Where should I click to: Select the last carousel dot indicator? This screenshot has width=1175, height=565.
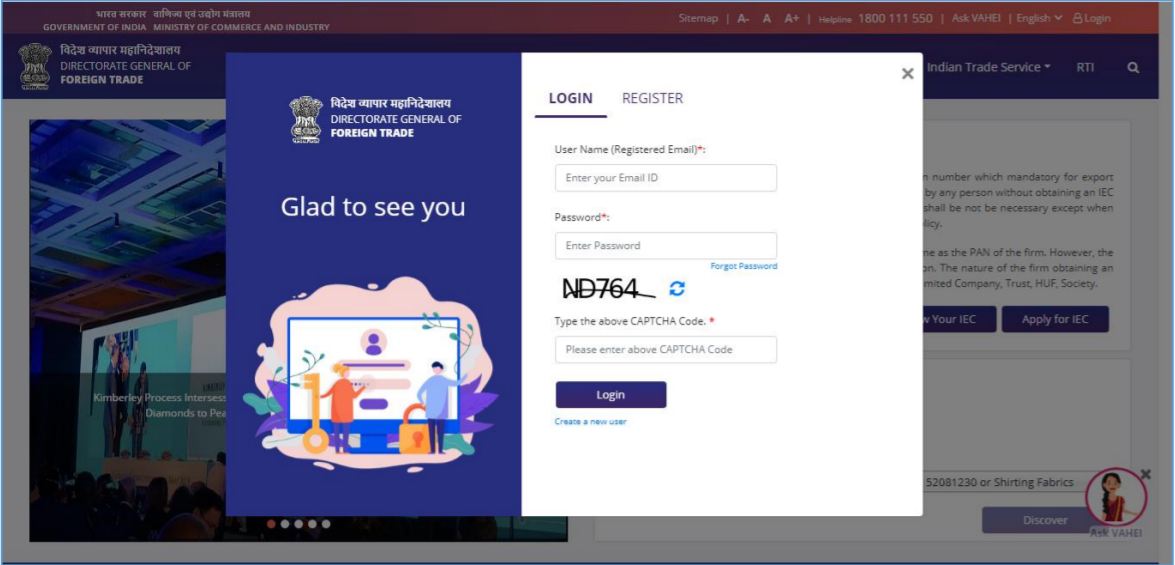point(326,524)
